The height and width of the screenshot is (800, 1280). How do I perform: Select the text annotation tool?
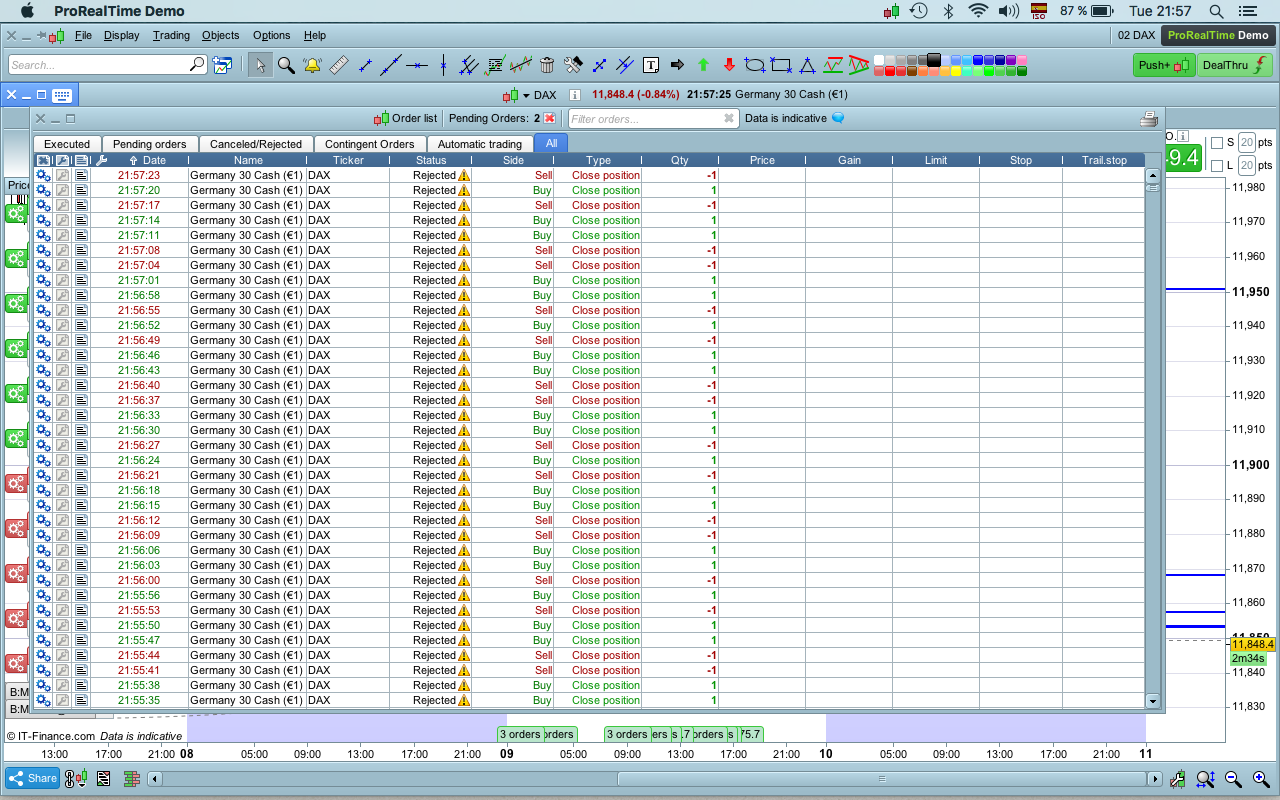pos(651,65)
